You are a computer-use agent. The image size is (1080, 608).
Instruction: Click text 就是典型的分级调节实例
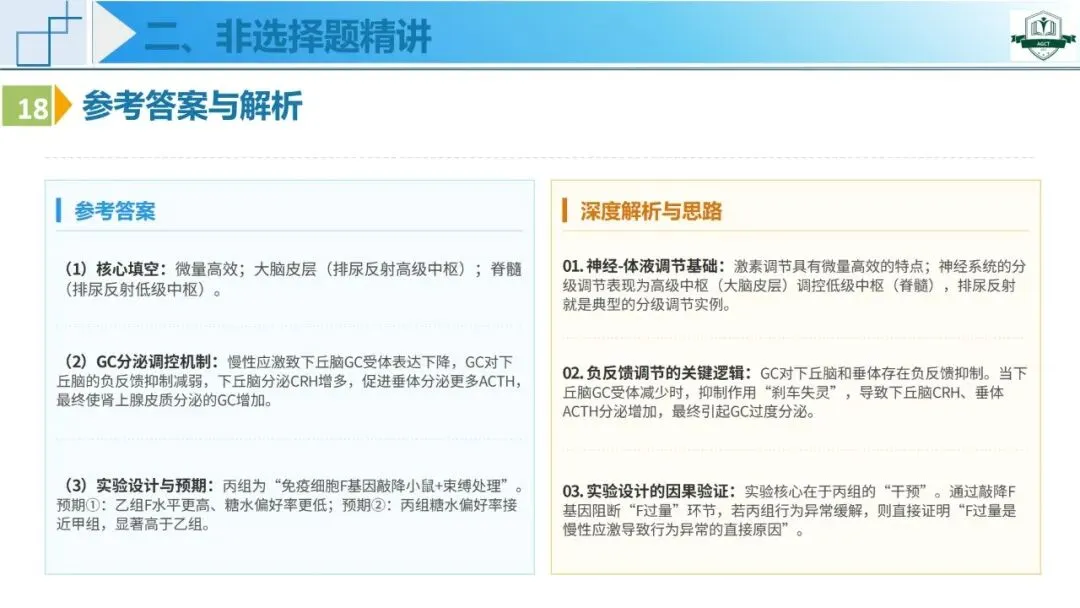[642, 304]
